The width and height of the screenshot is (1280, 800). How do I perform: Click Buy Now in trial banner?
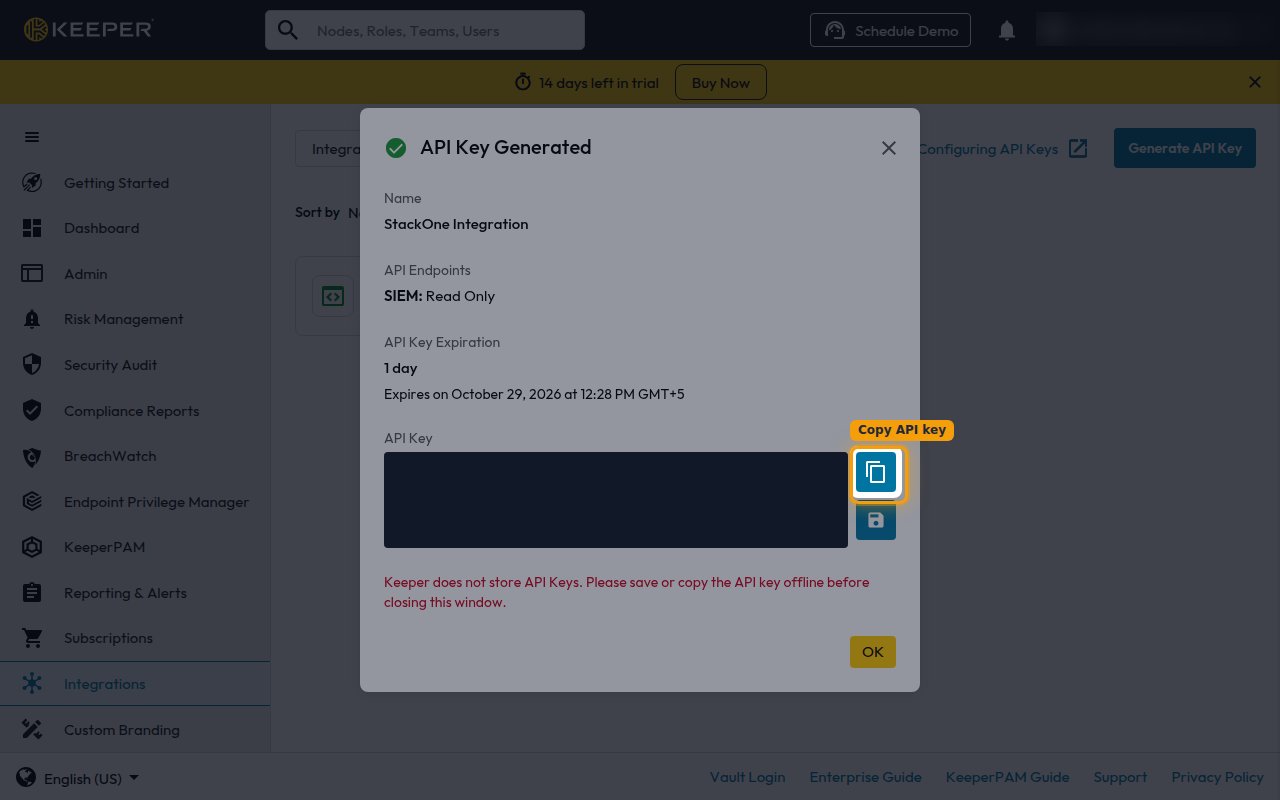coord(721,83)
